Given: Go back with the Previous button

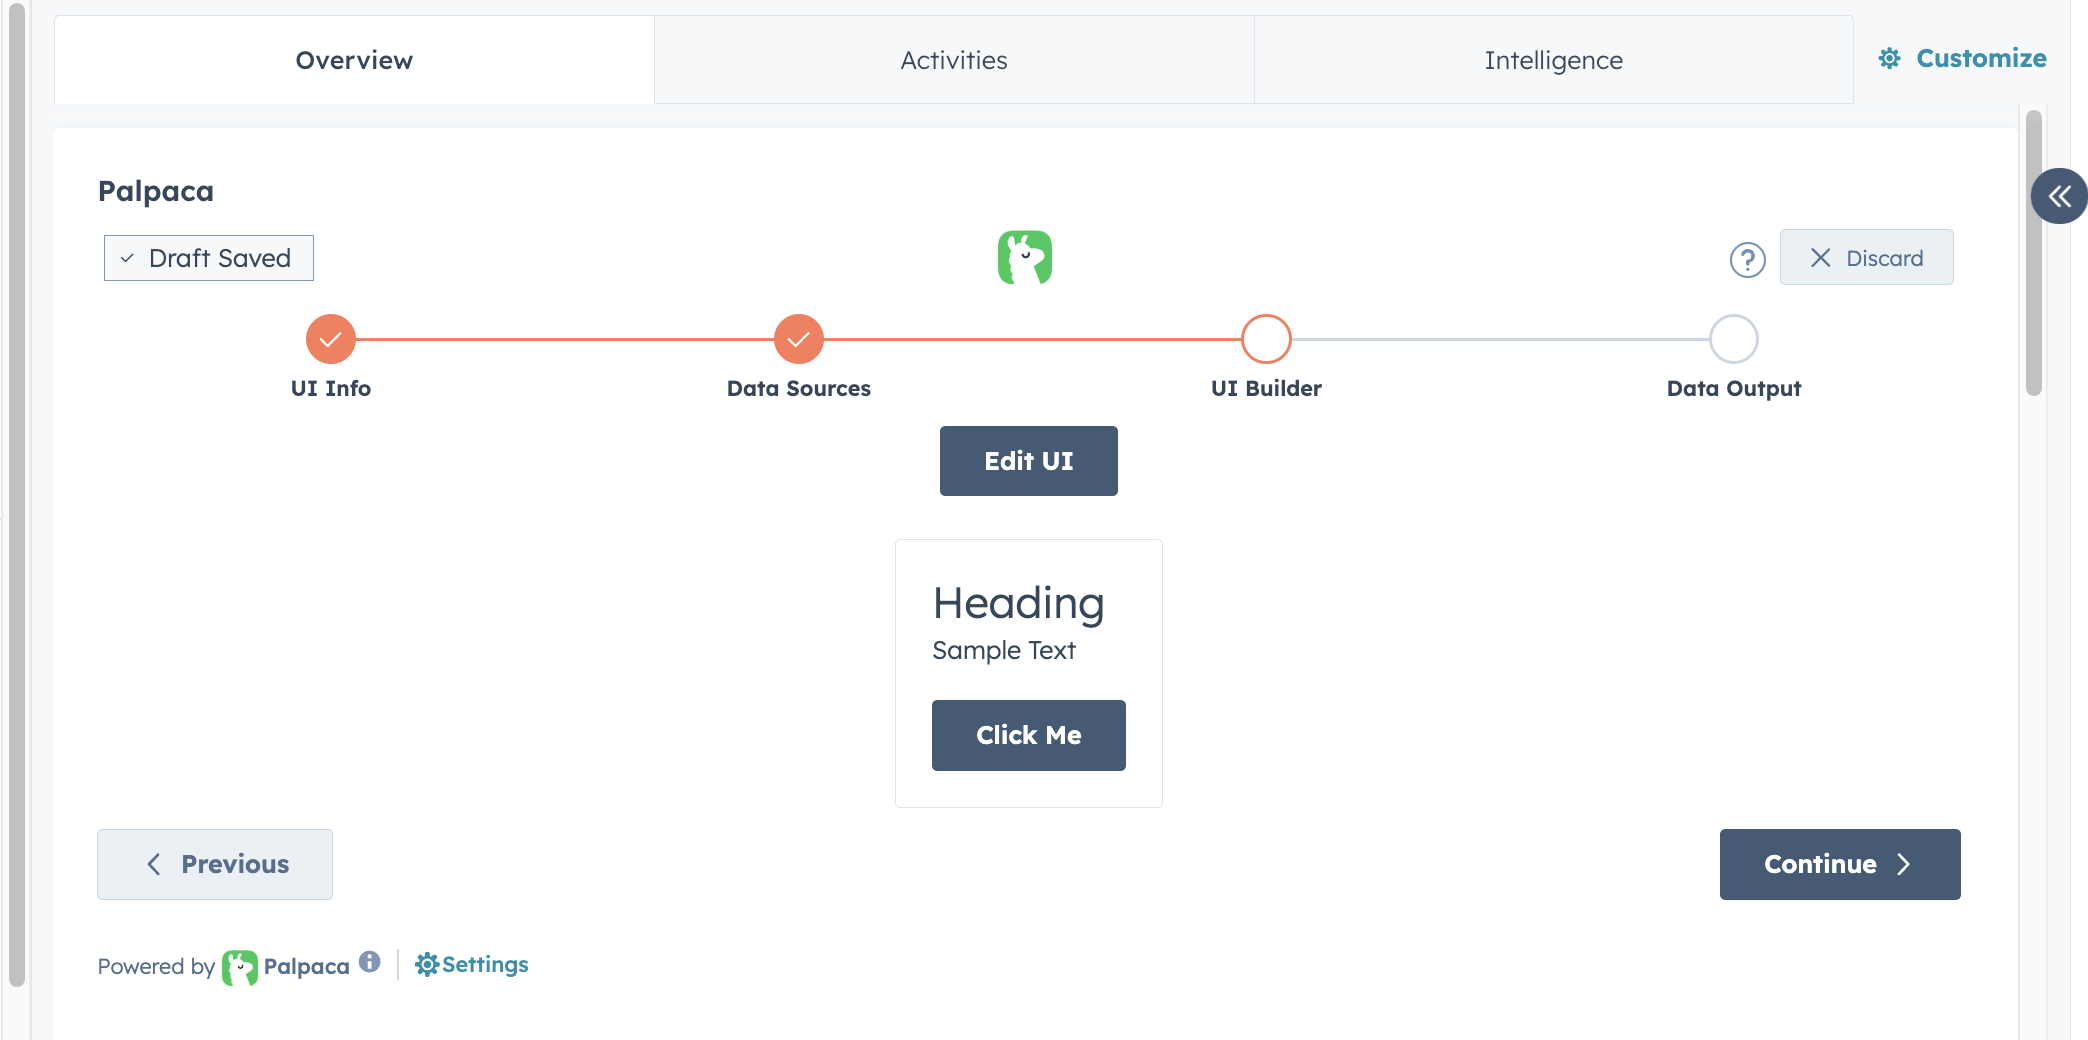Looking at the screenshot, I should click(x=215, y=864).
